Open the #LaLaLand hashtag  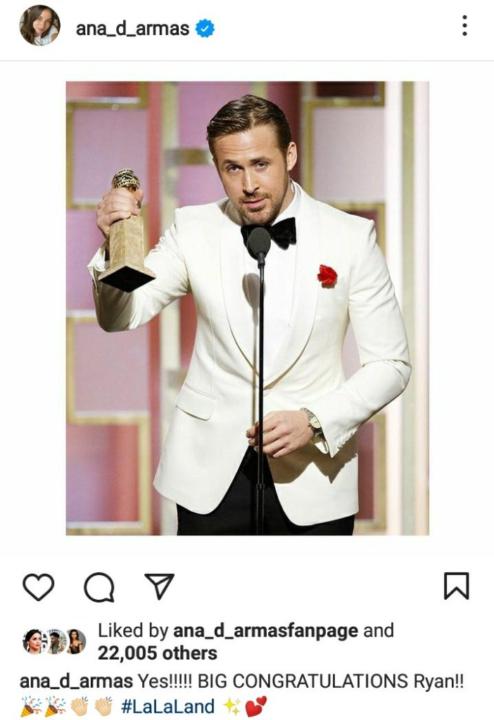point(168,706)
